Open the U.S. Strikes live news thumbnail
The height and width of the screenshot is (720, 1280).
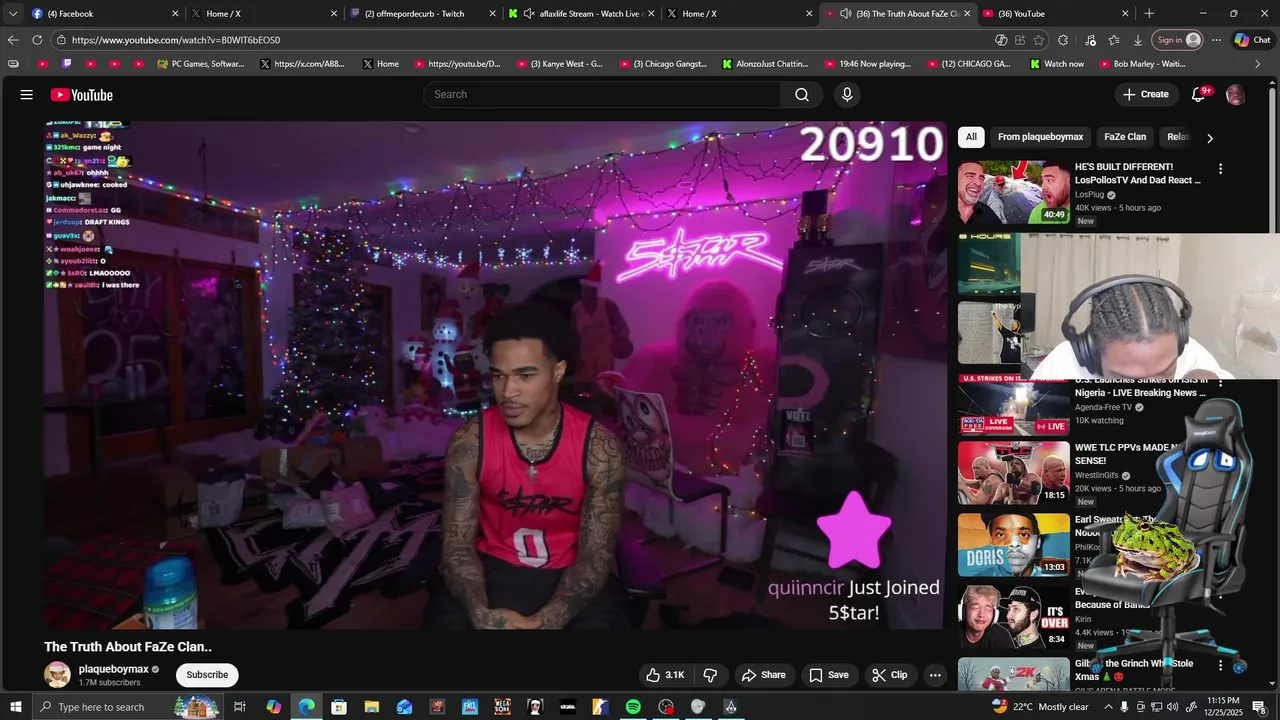click(1013, 404)
